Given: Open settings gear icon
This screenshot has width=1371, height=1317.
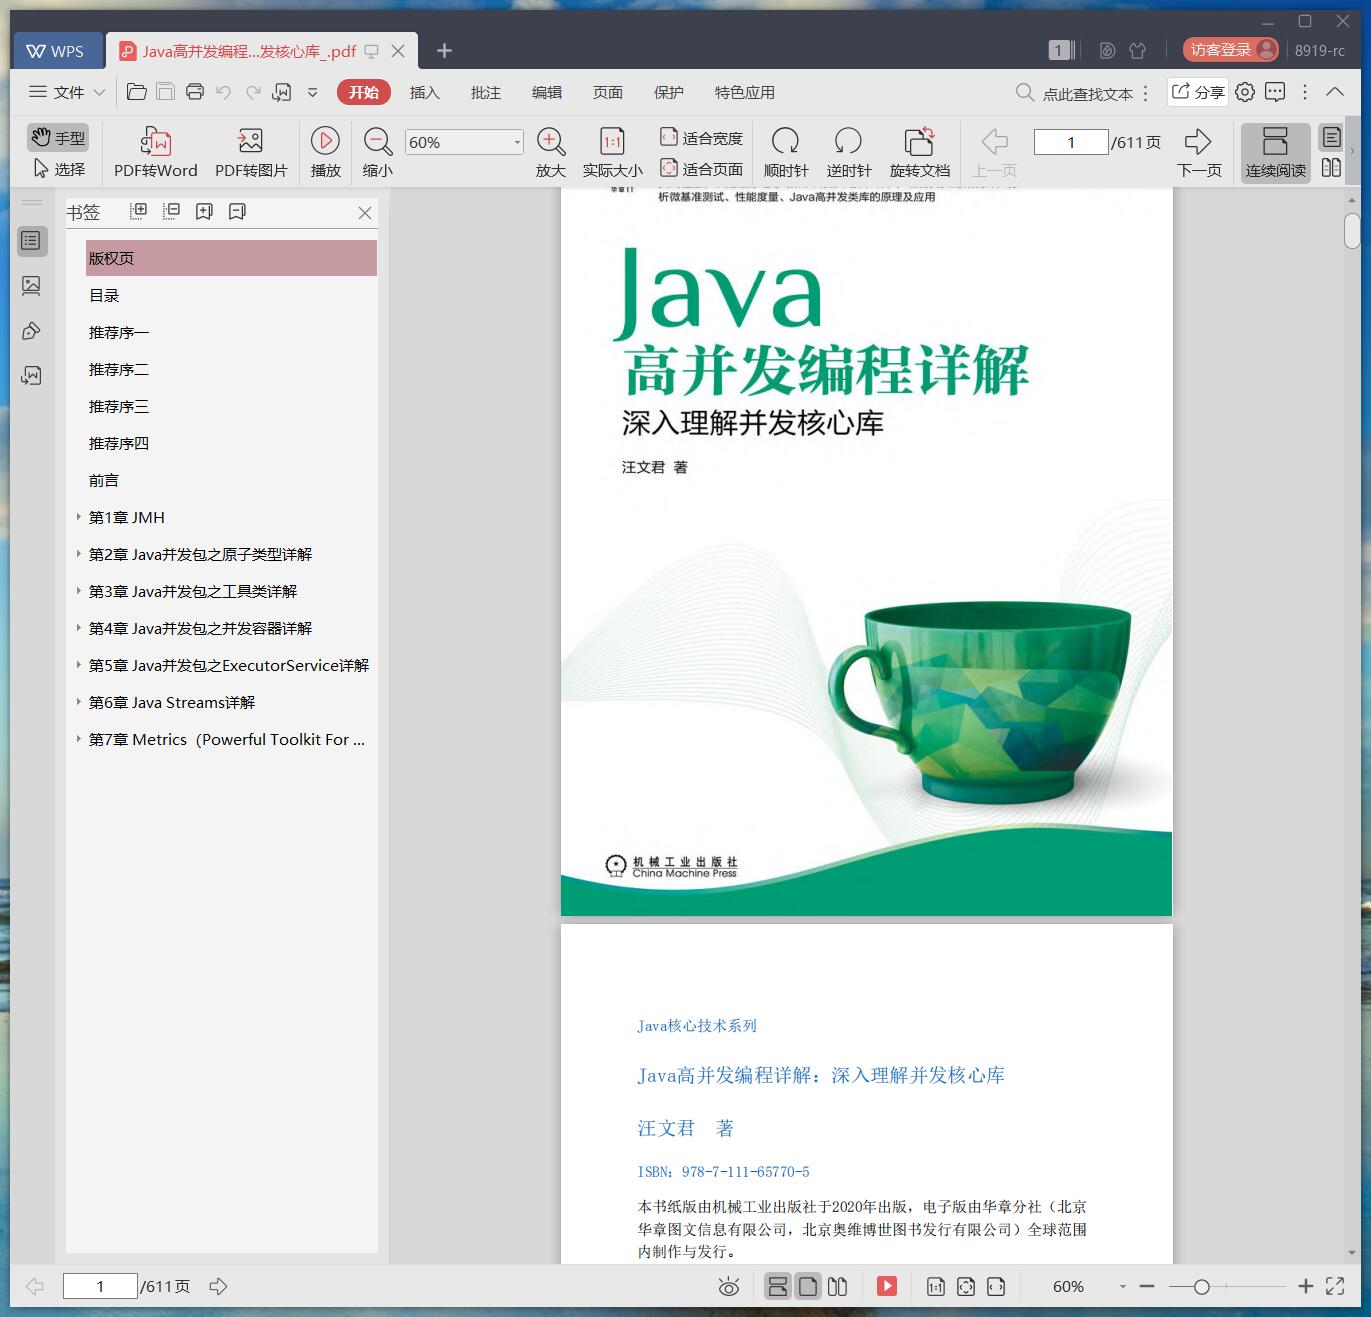Looking at the screenshot, I should click(1245, 92).
